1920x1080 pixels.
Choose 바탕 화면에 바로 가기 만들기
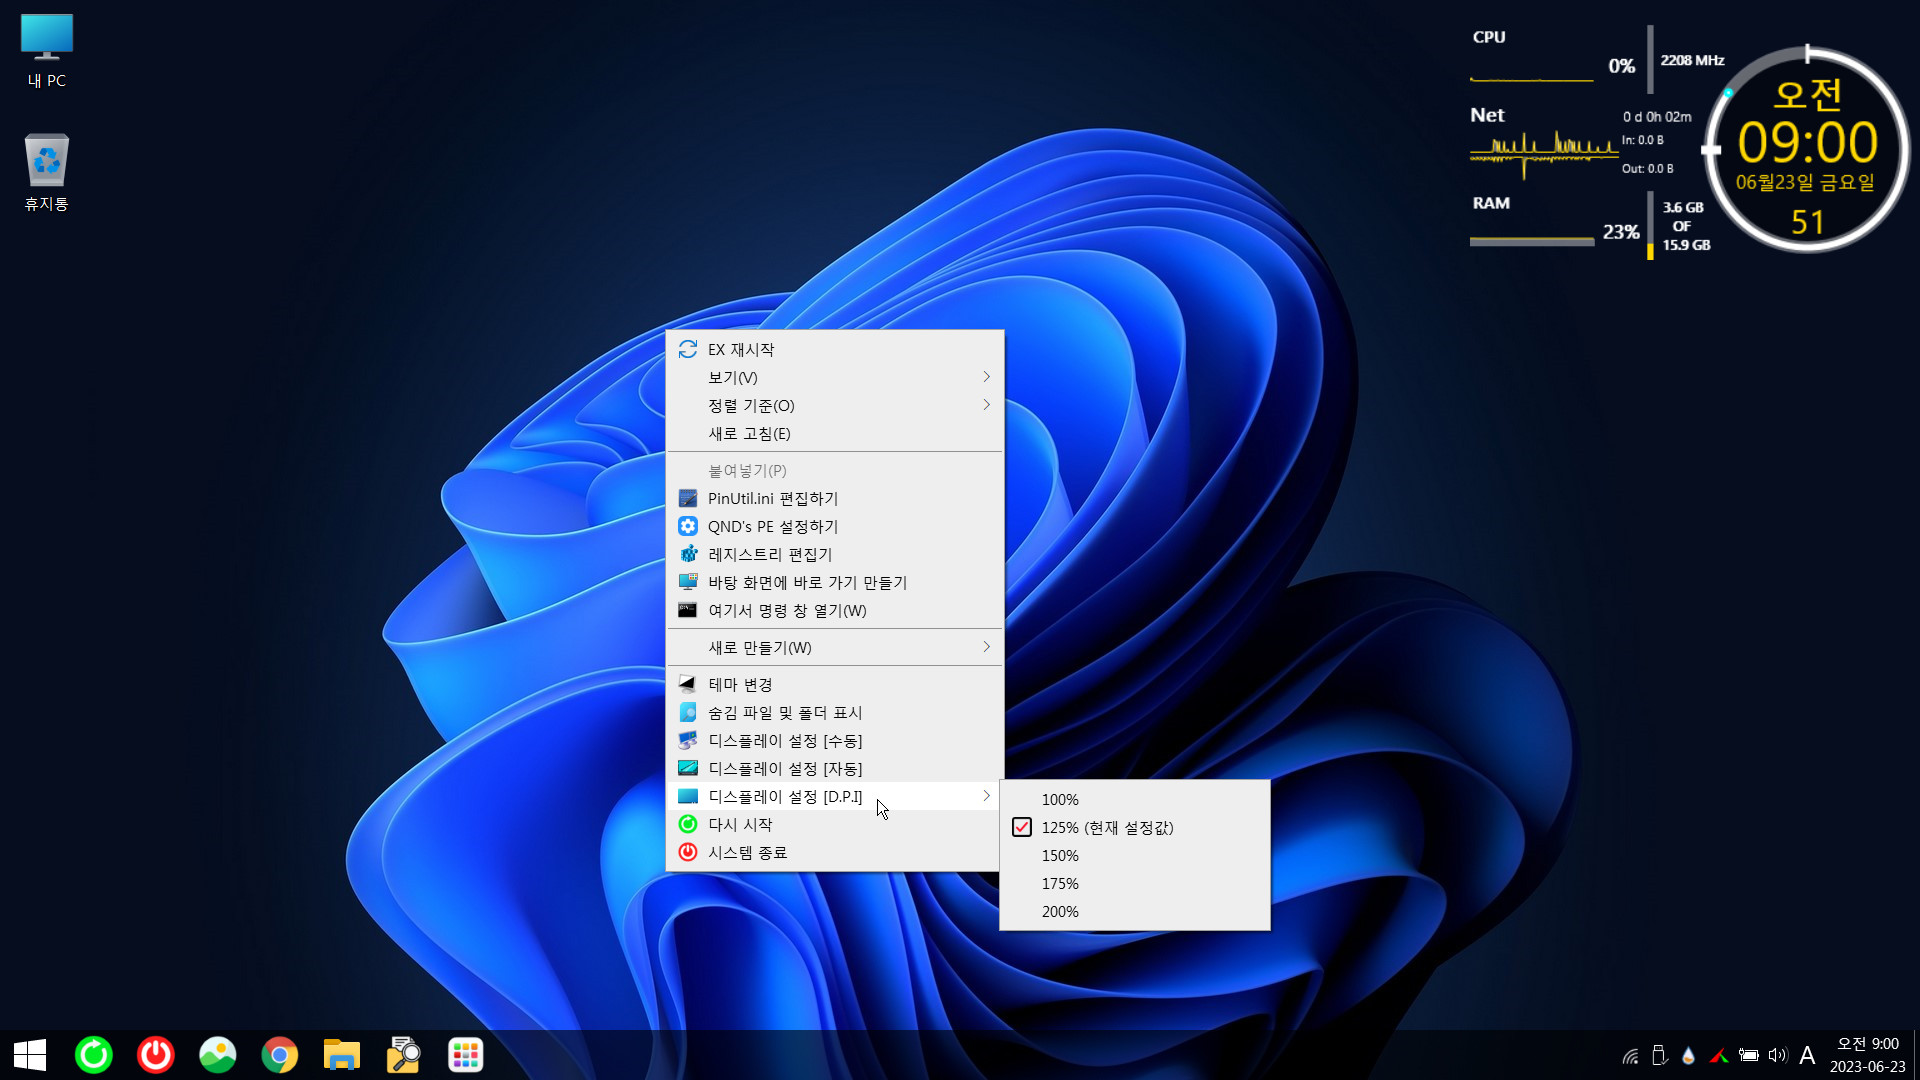(x=835, y=582)
